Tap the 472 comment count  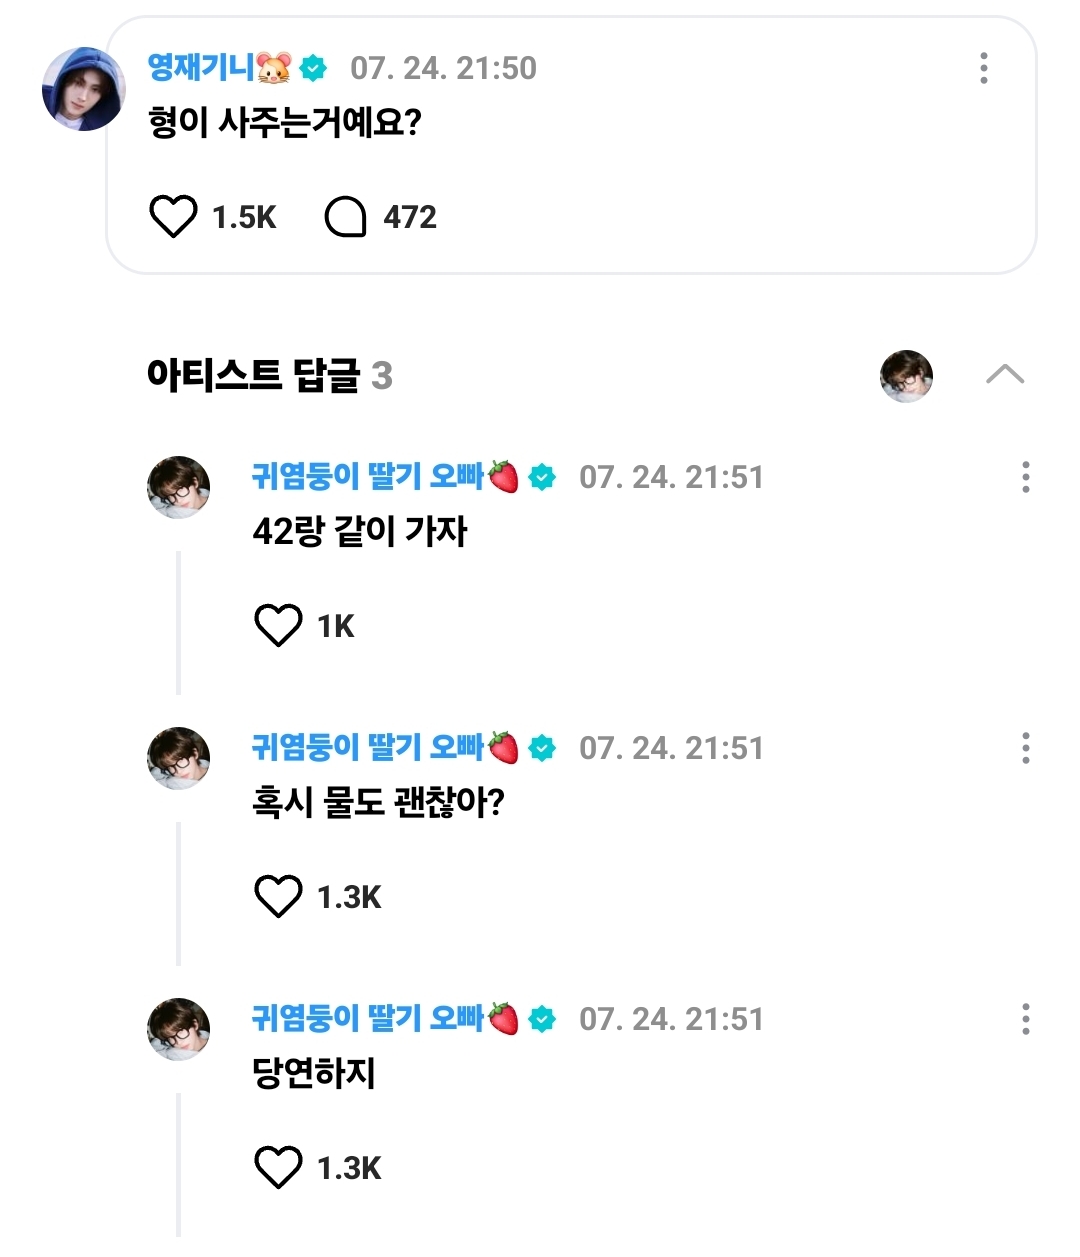[x=410, y=217]
